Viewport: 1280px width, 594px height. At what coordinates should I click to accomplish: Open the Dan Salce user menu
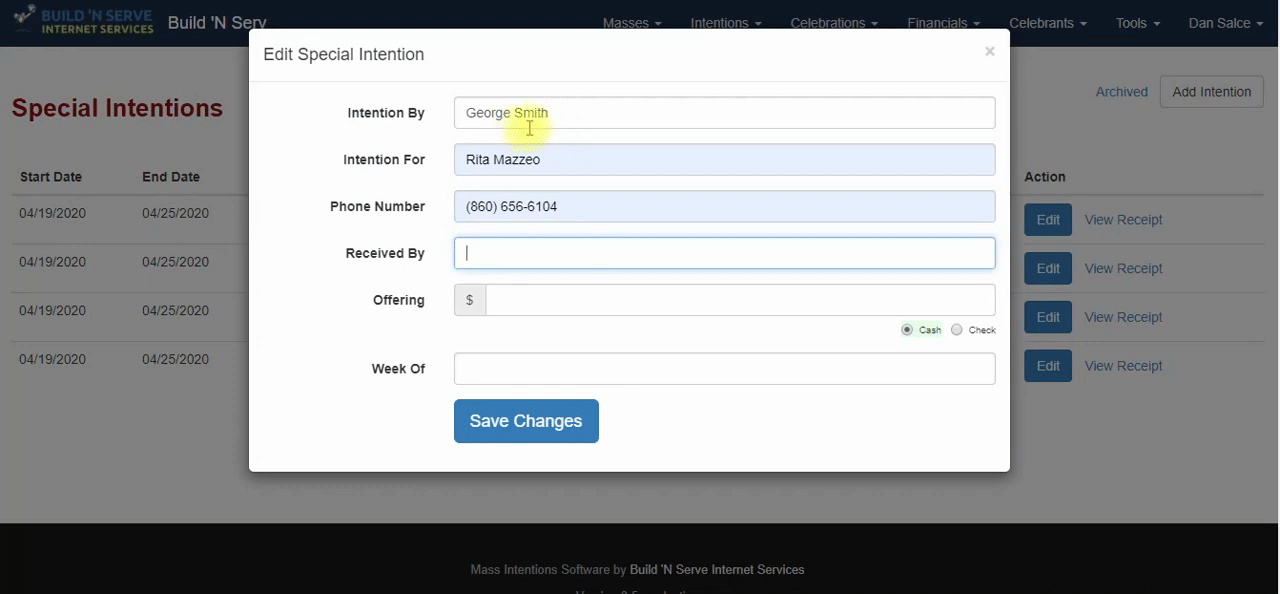coord(1226,23)
